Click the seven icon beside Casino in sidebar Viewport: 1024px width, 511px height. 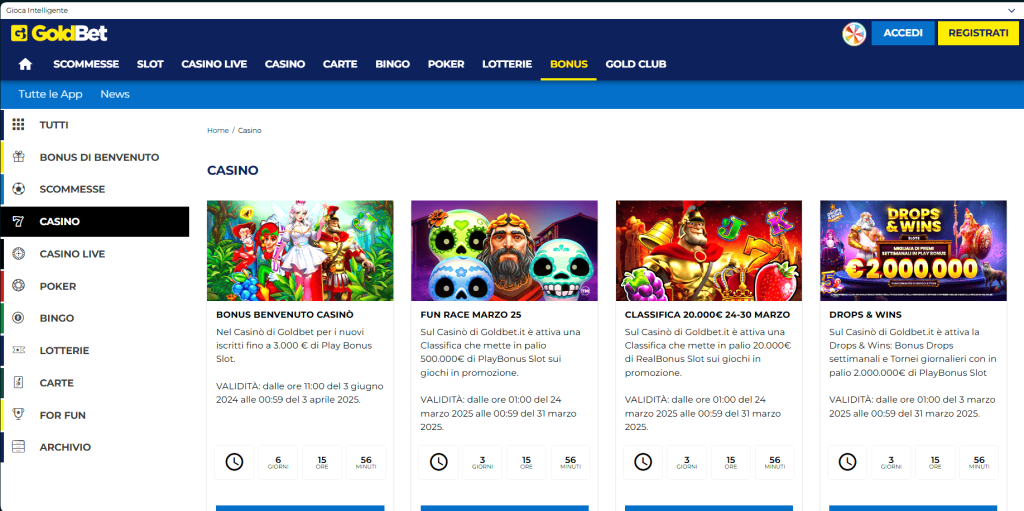click(x=18, y=222)
